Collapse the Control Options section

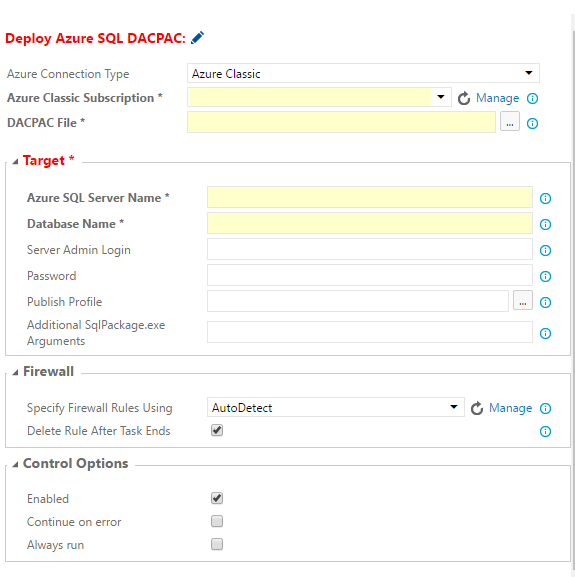pos(15,464)
